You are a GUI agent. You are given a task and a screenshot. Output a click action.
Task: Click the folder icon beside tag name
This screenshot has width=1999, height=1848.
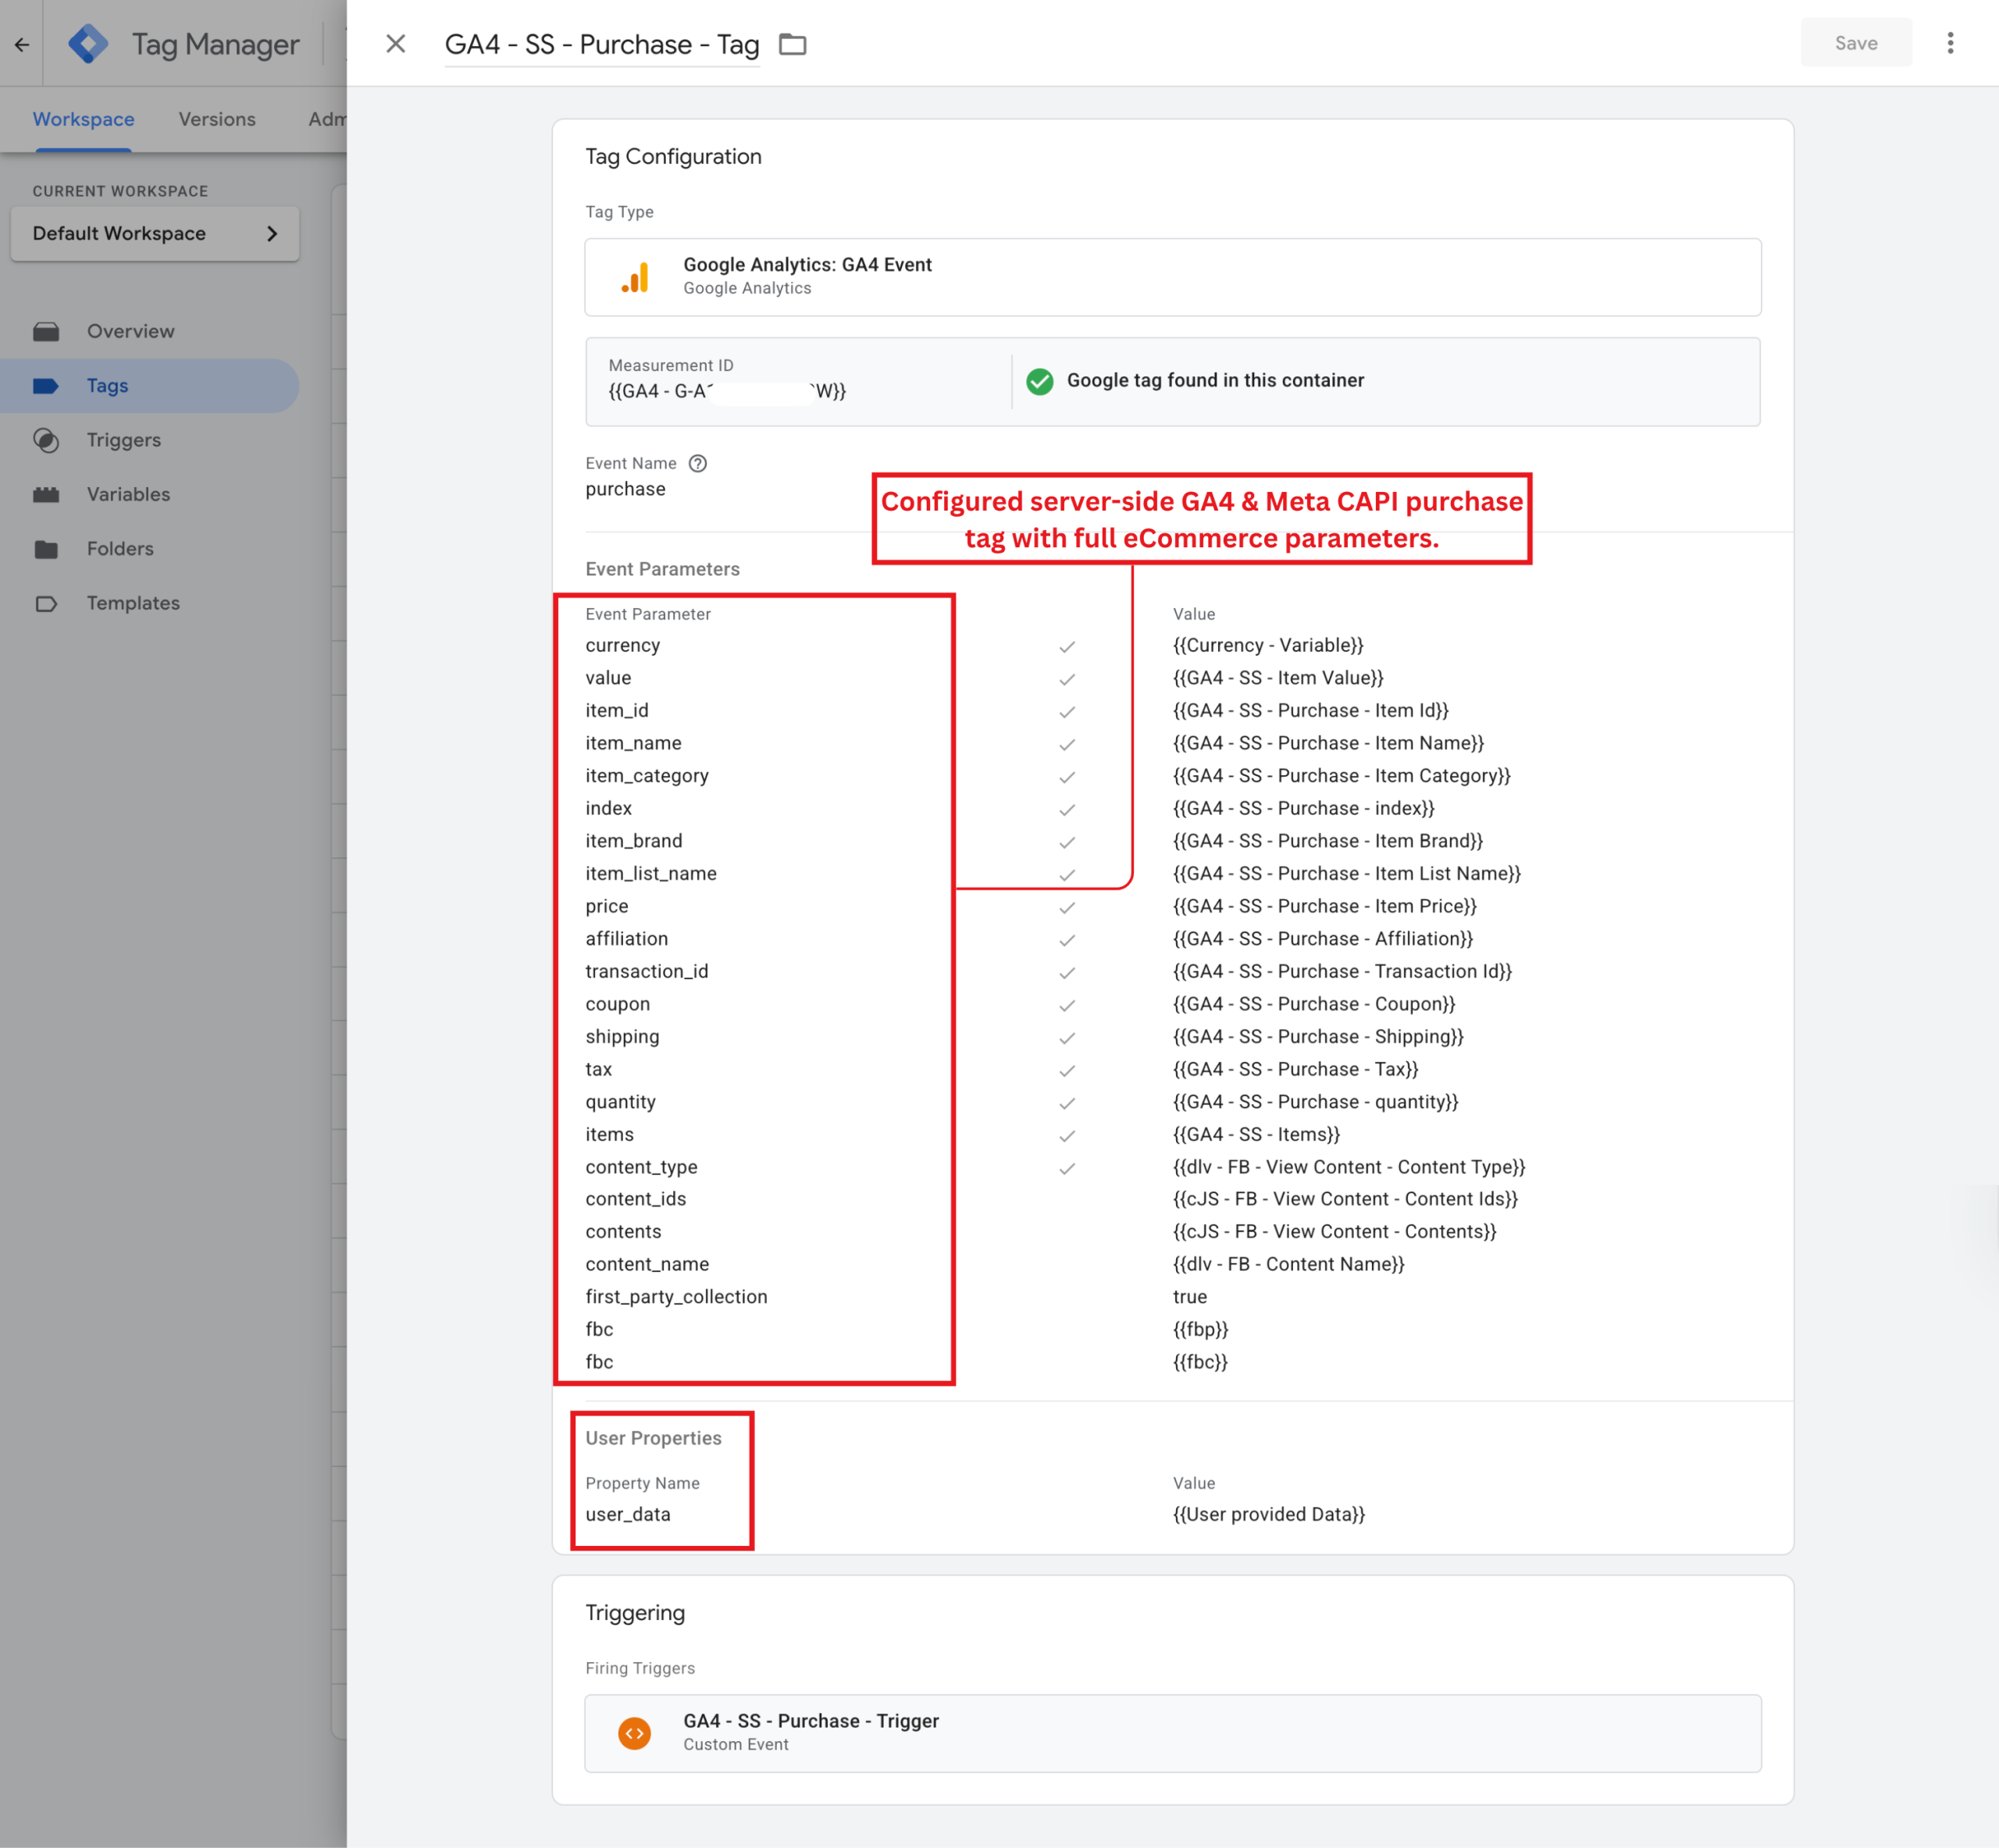[792, 44]
